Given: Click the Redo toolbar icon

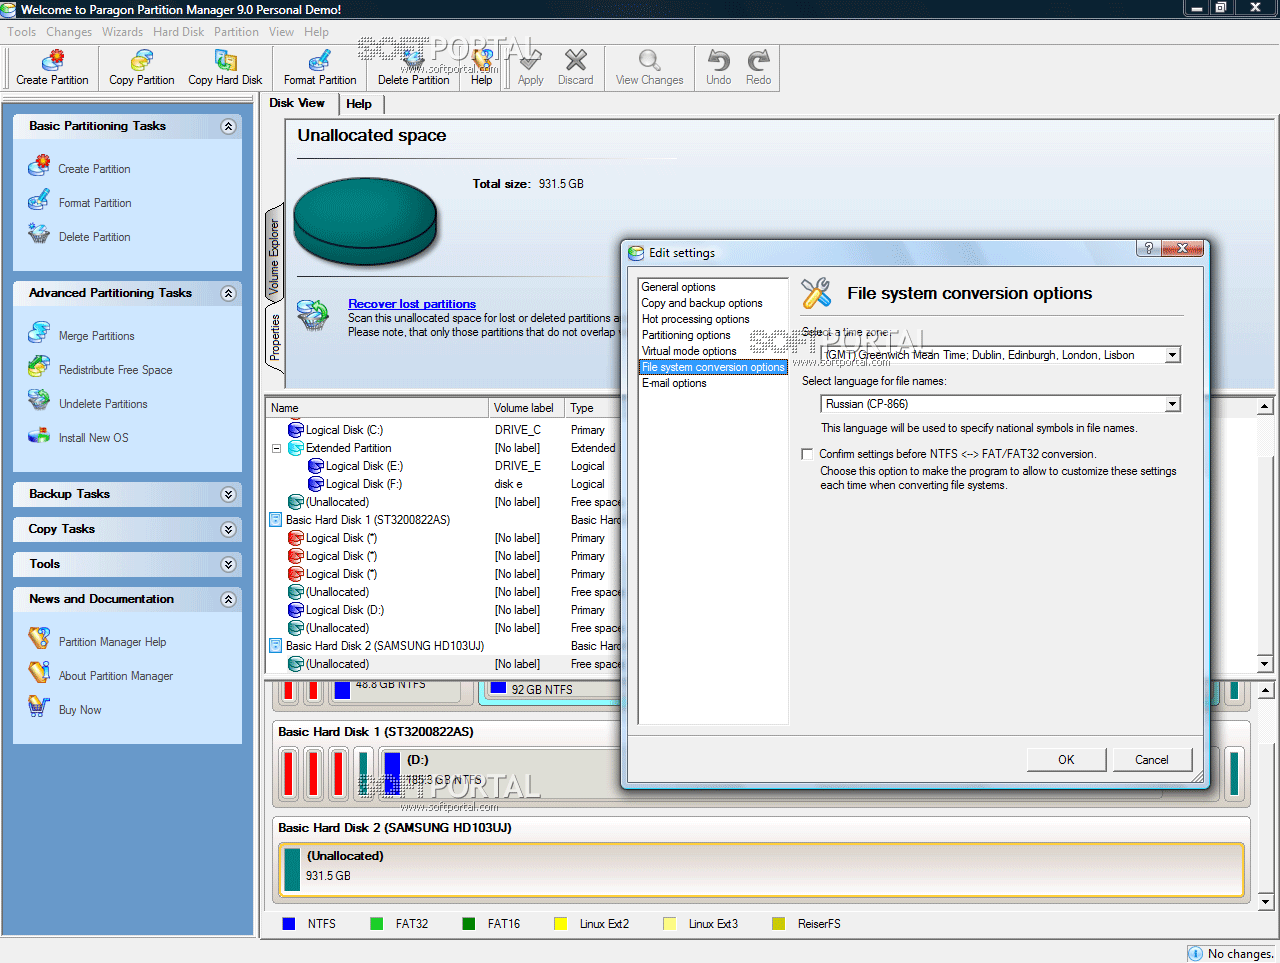Looking at the screenshot, I should [x=758, y=60].
